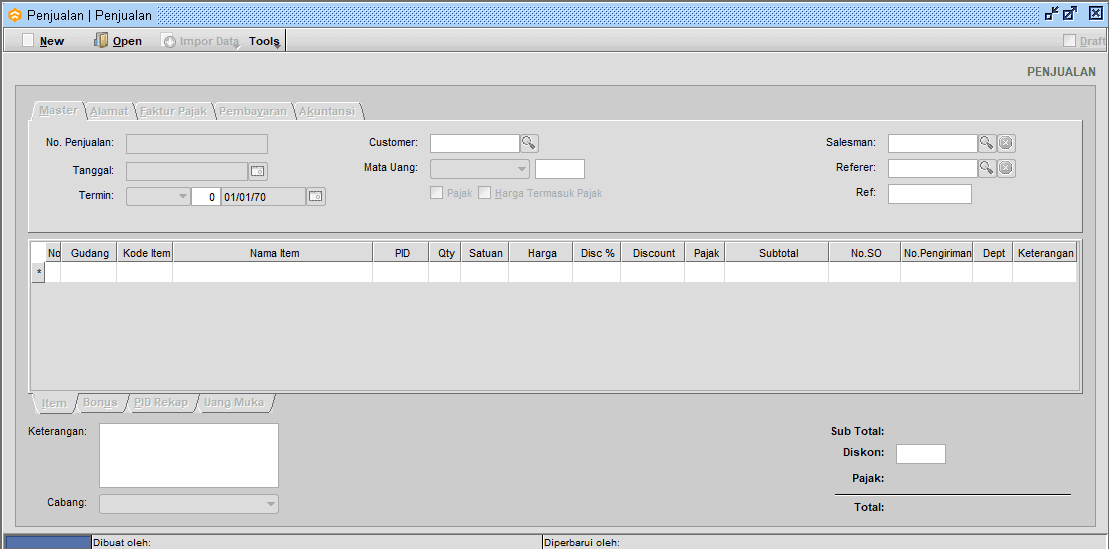Open the Tools toolbar menu

pyautogui.click(x=264, y=41)
